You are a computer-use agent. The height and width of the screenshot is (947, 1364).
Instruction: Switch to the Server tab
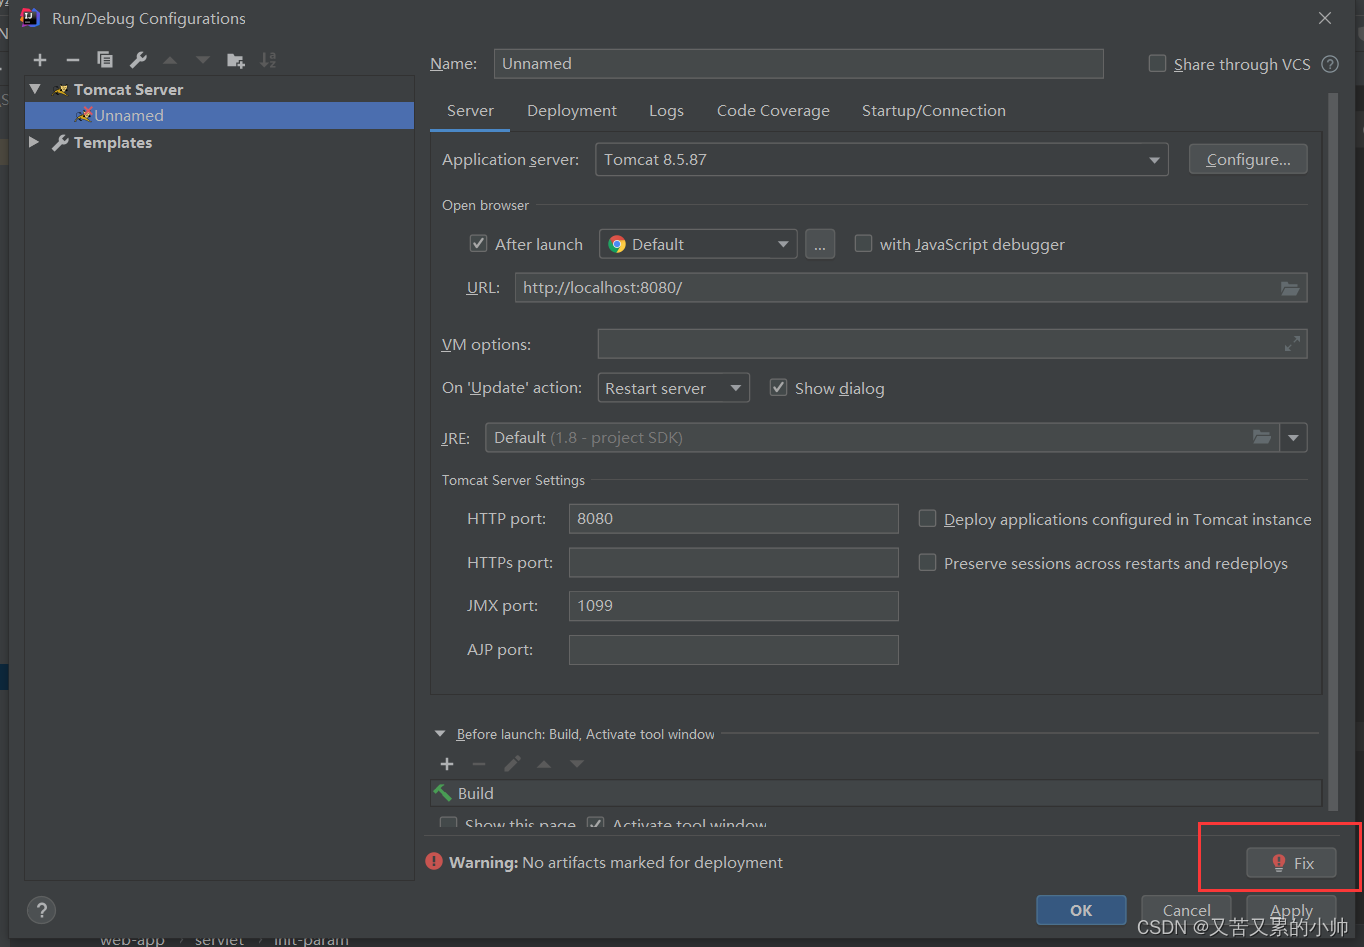pos(470,111)
